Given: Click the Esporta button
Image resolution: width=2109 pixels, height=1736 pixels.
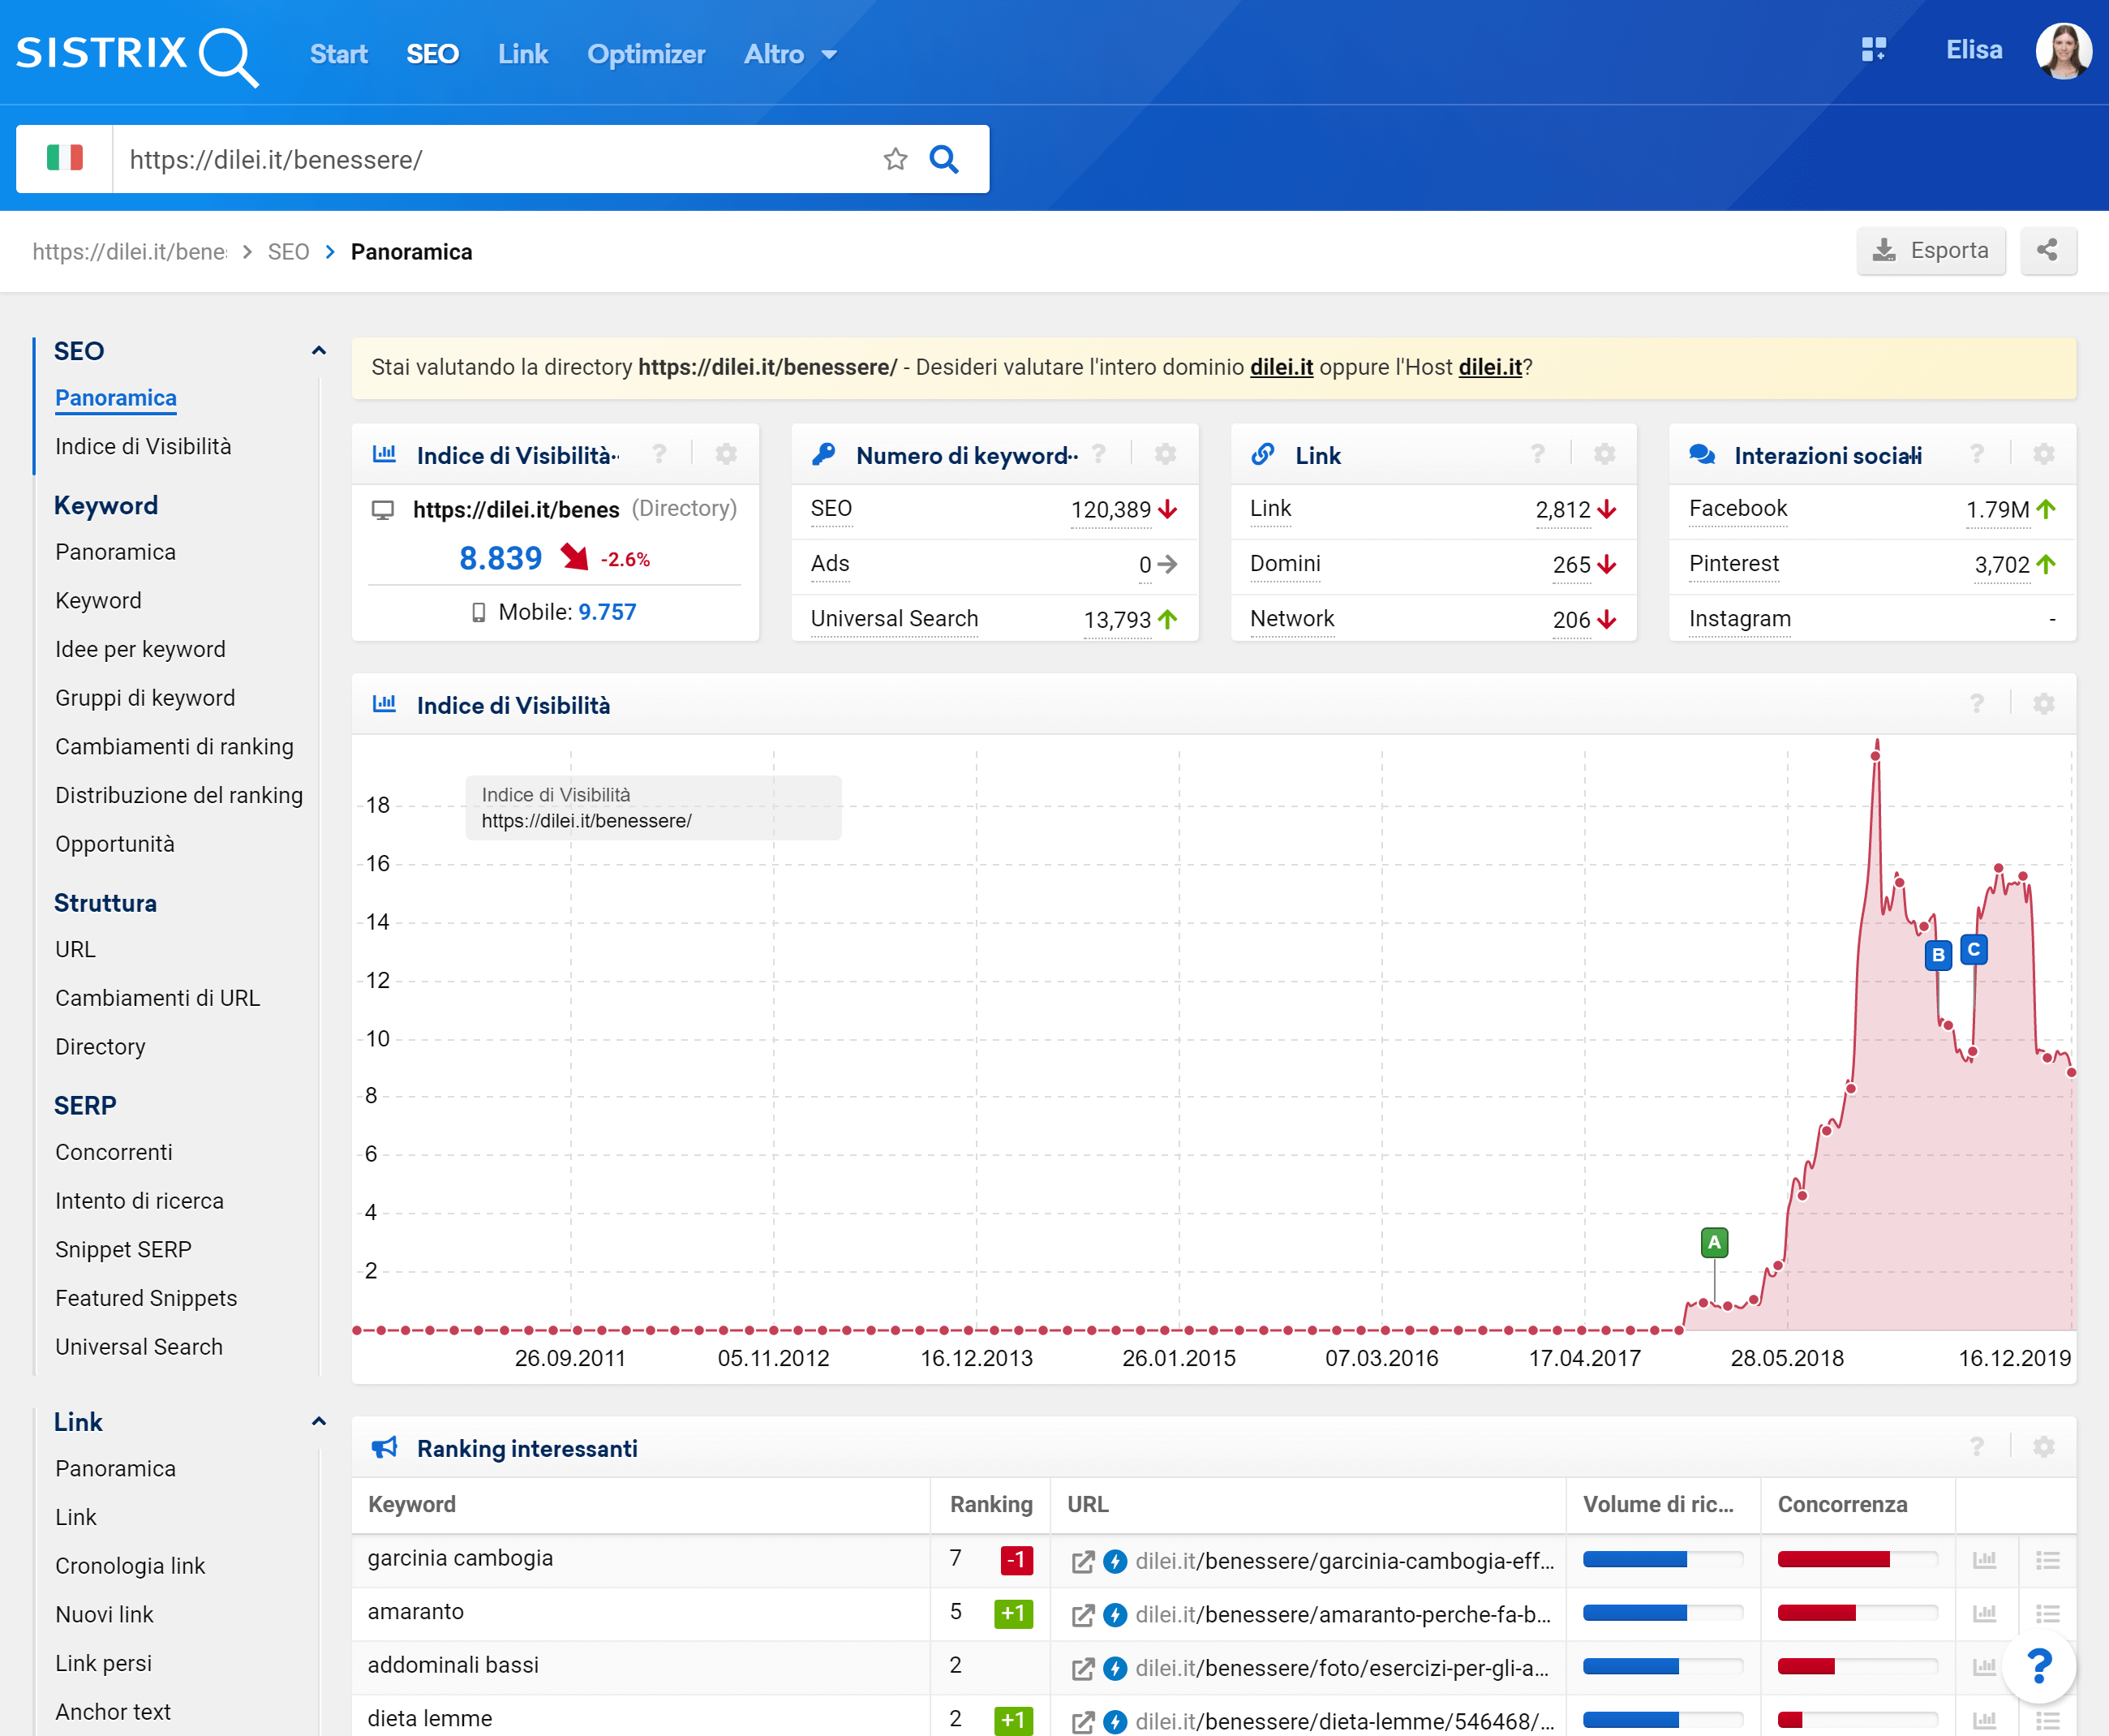Looking at the screenshot, I should pyautogui.click(x=1930, y=250).
